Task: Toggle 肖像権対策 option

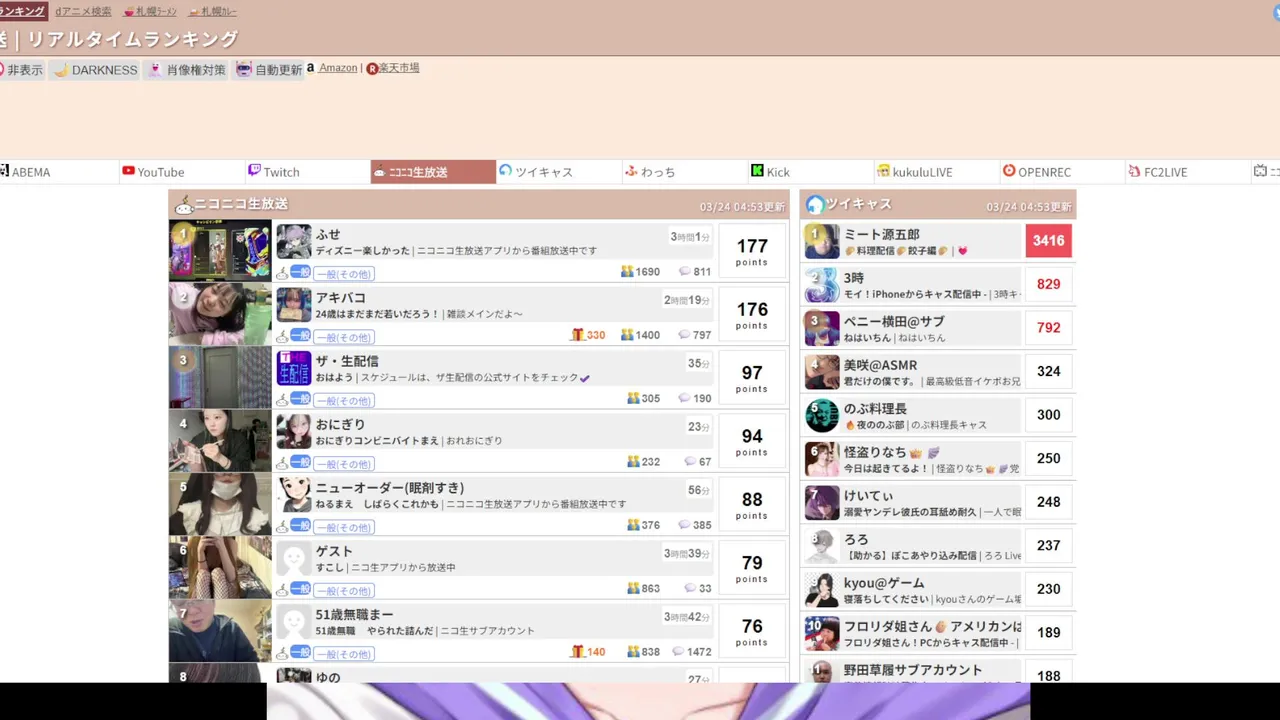Action: coord(186,70)
